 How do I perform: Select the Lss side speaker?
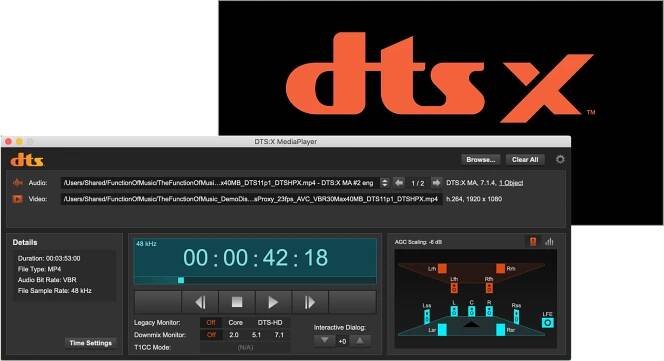tap(427, 317)
